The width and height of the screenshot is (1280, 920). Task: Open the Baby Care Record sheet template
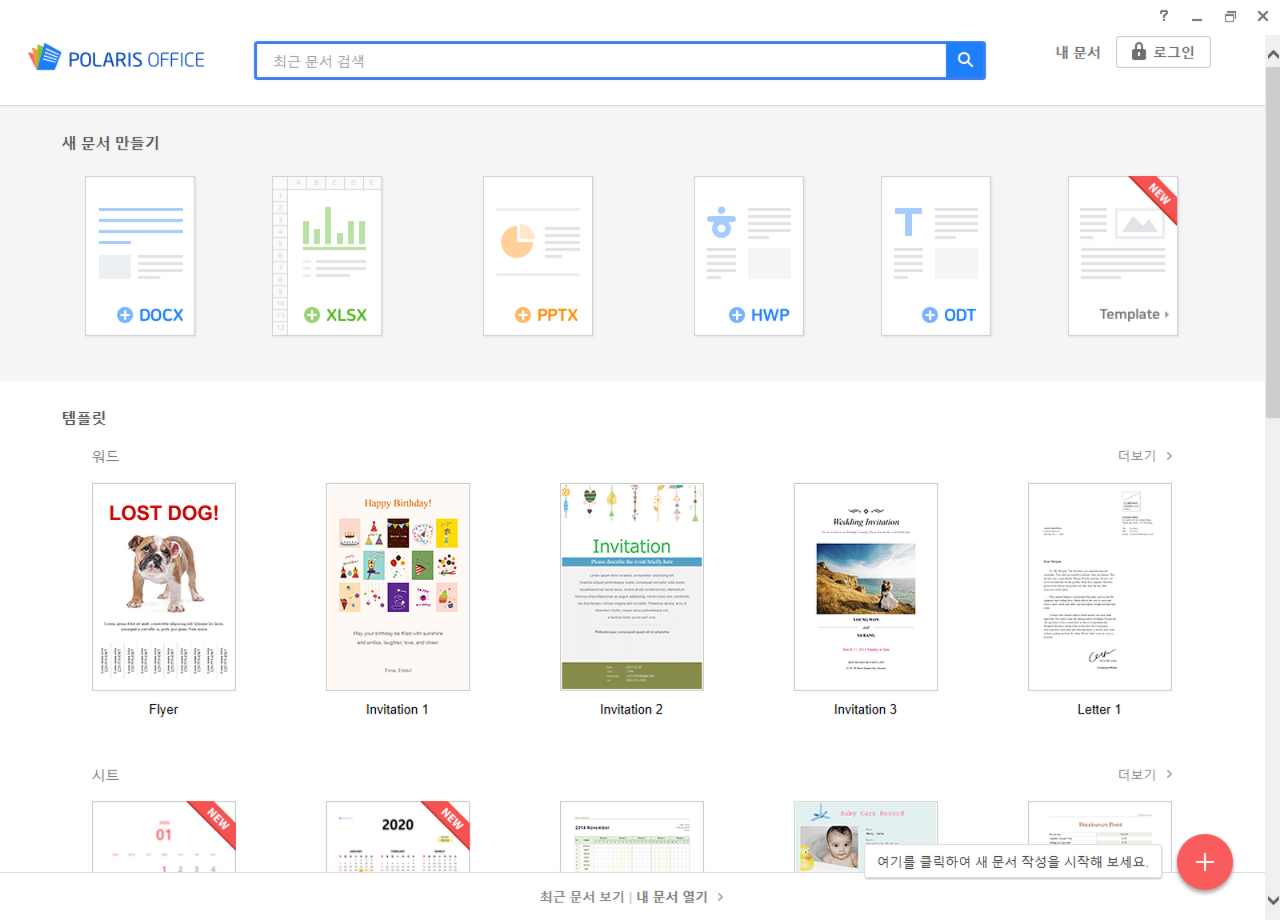click(866, 837)
